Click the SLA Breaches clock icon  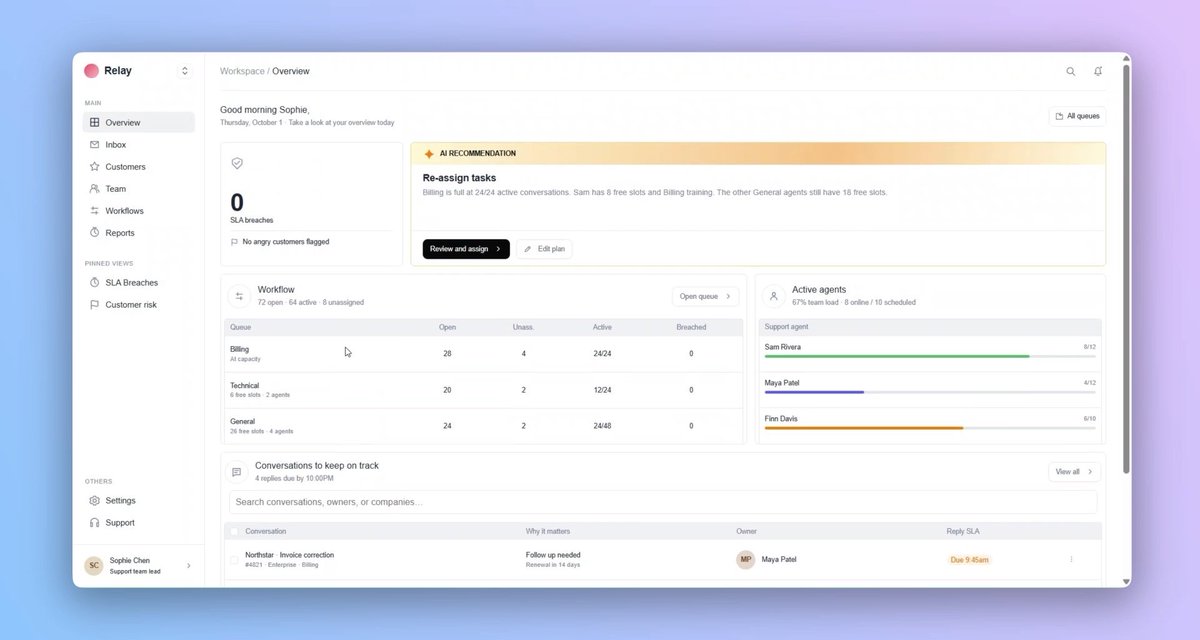pyautogui.click(x=94, y=283)
